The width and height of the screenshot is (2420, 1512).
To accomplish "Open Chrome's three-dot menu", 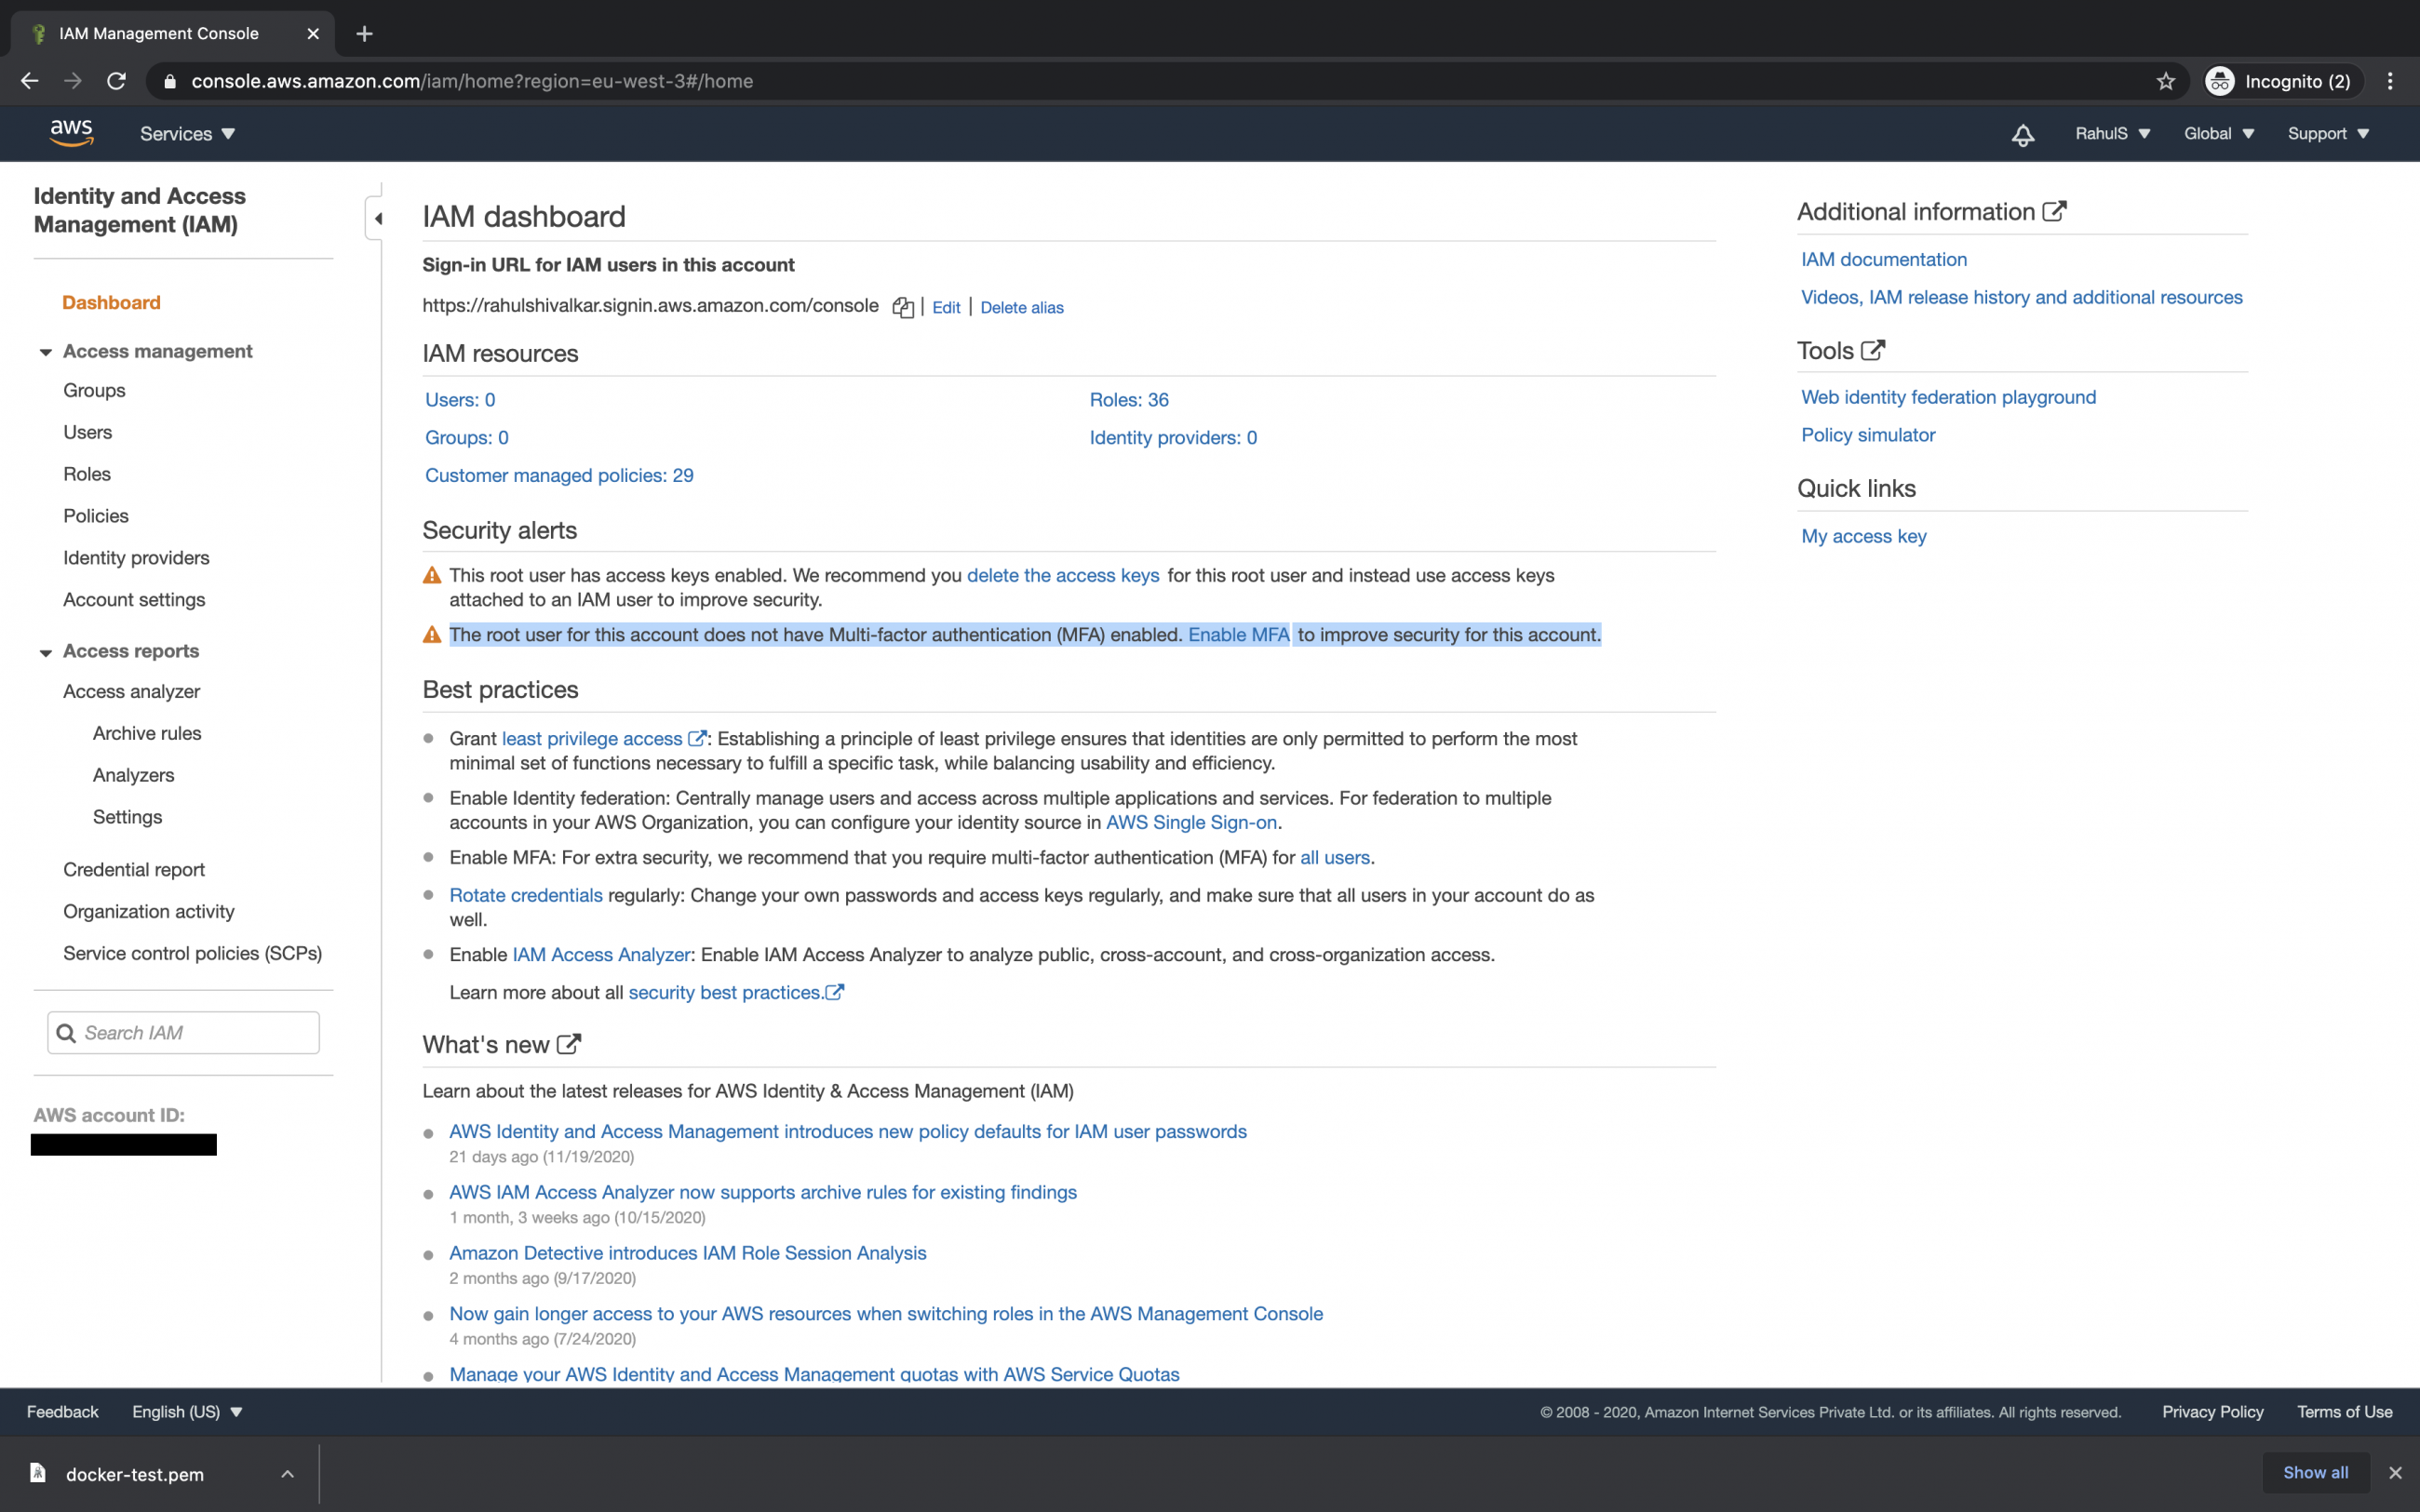I will (x=2390, y=81).
